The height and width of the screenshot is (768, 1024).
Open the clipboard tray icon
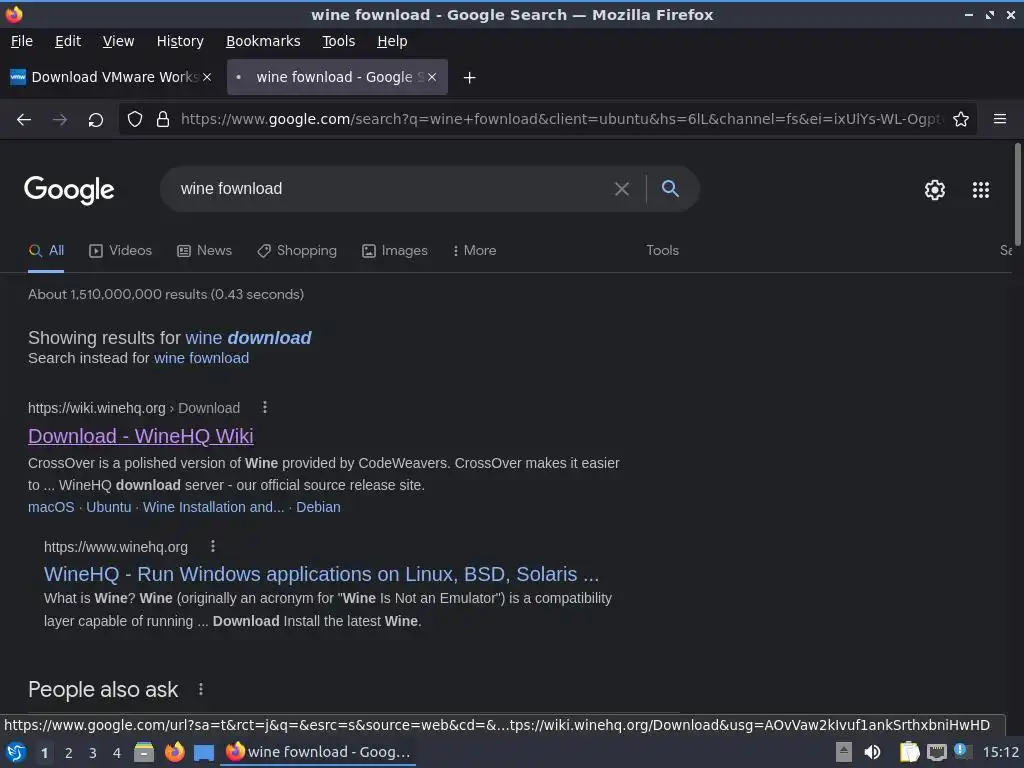(909, 752)
